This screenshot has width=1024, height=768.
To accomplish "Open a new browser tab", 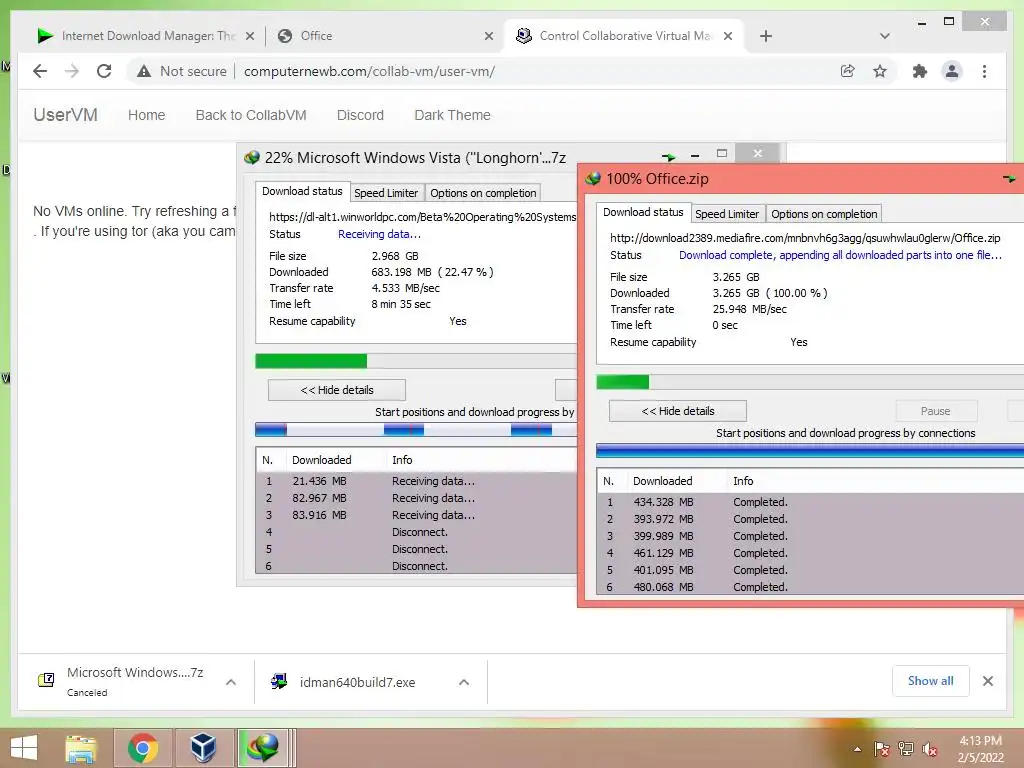I will coord(766,36).
